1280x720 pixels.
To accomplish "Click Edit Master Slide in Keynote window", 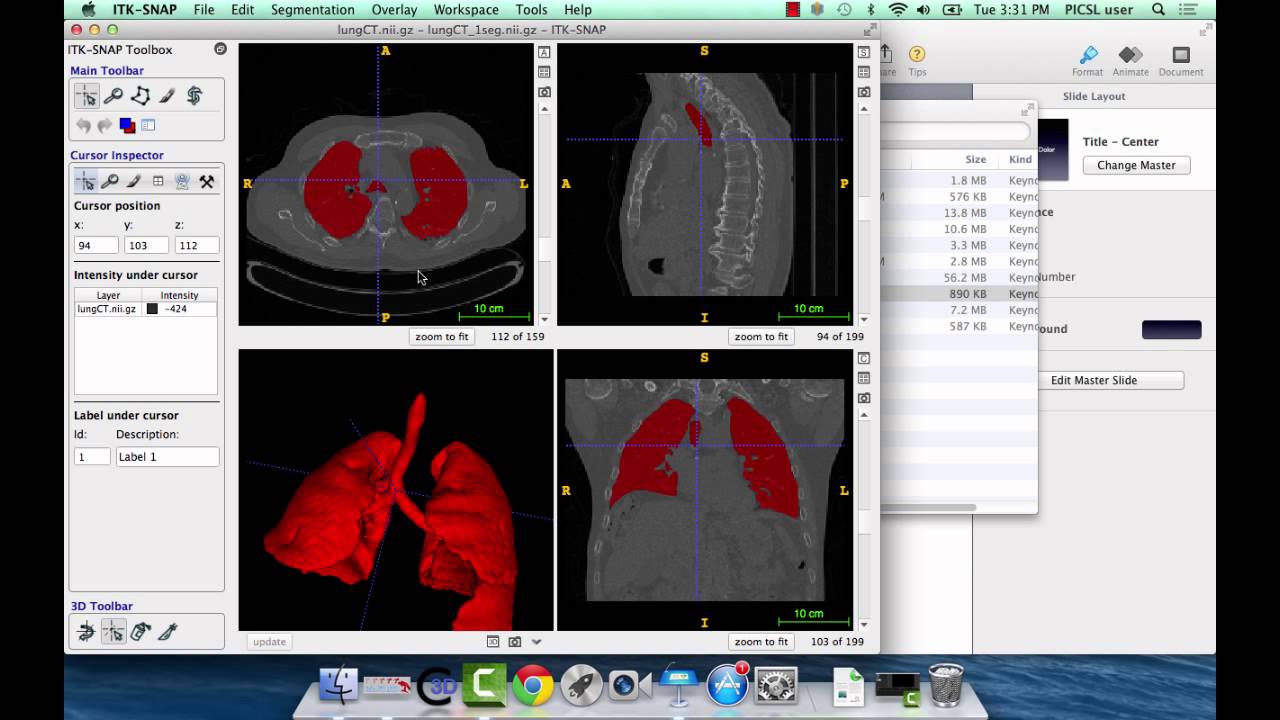I will (x=1094, y=380).
